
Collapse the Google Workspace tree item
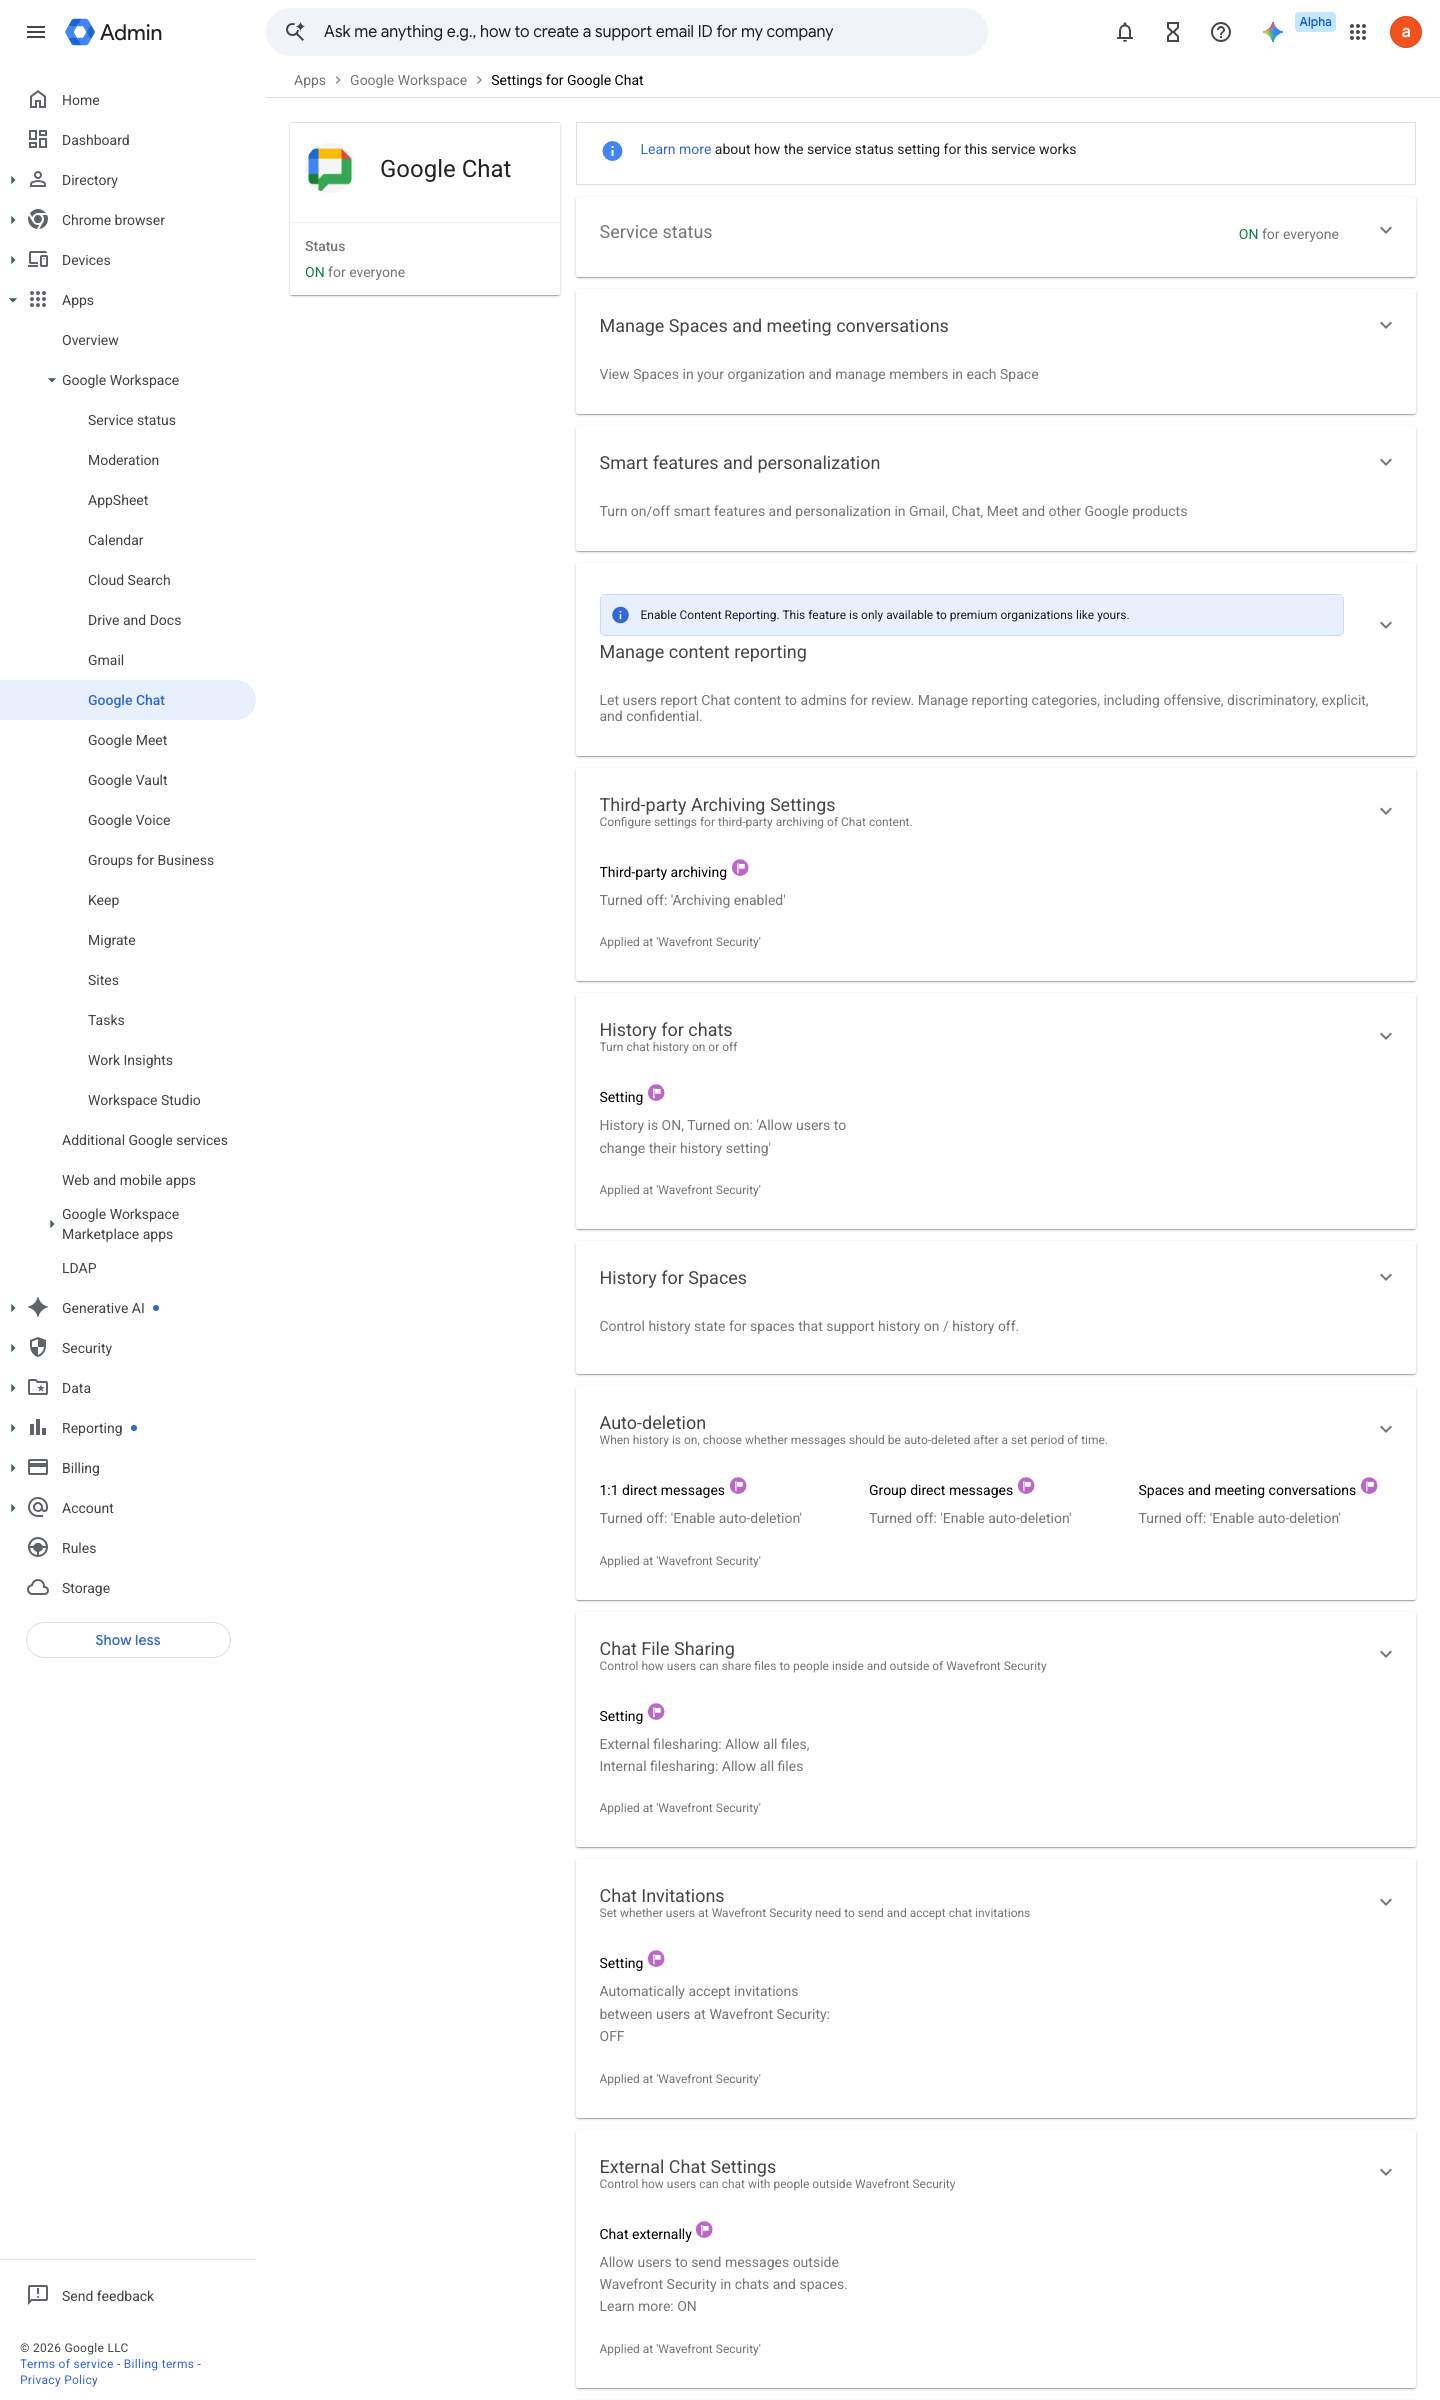click(52, 380)
